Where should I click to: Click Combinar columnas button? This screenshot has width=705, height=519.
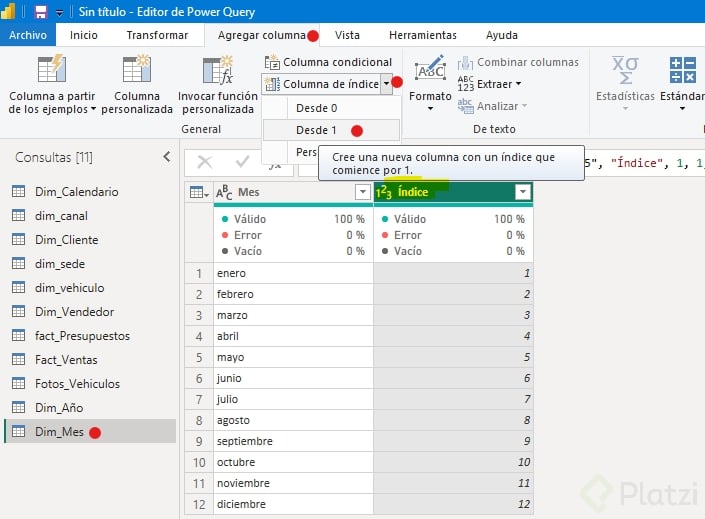(x=518, y=62)
